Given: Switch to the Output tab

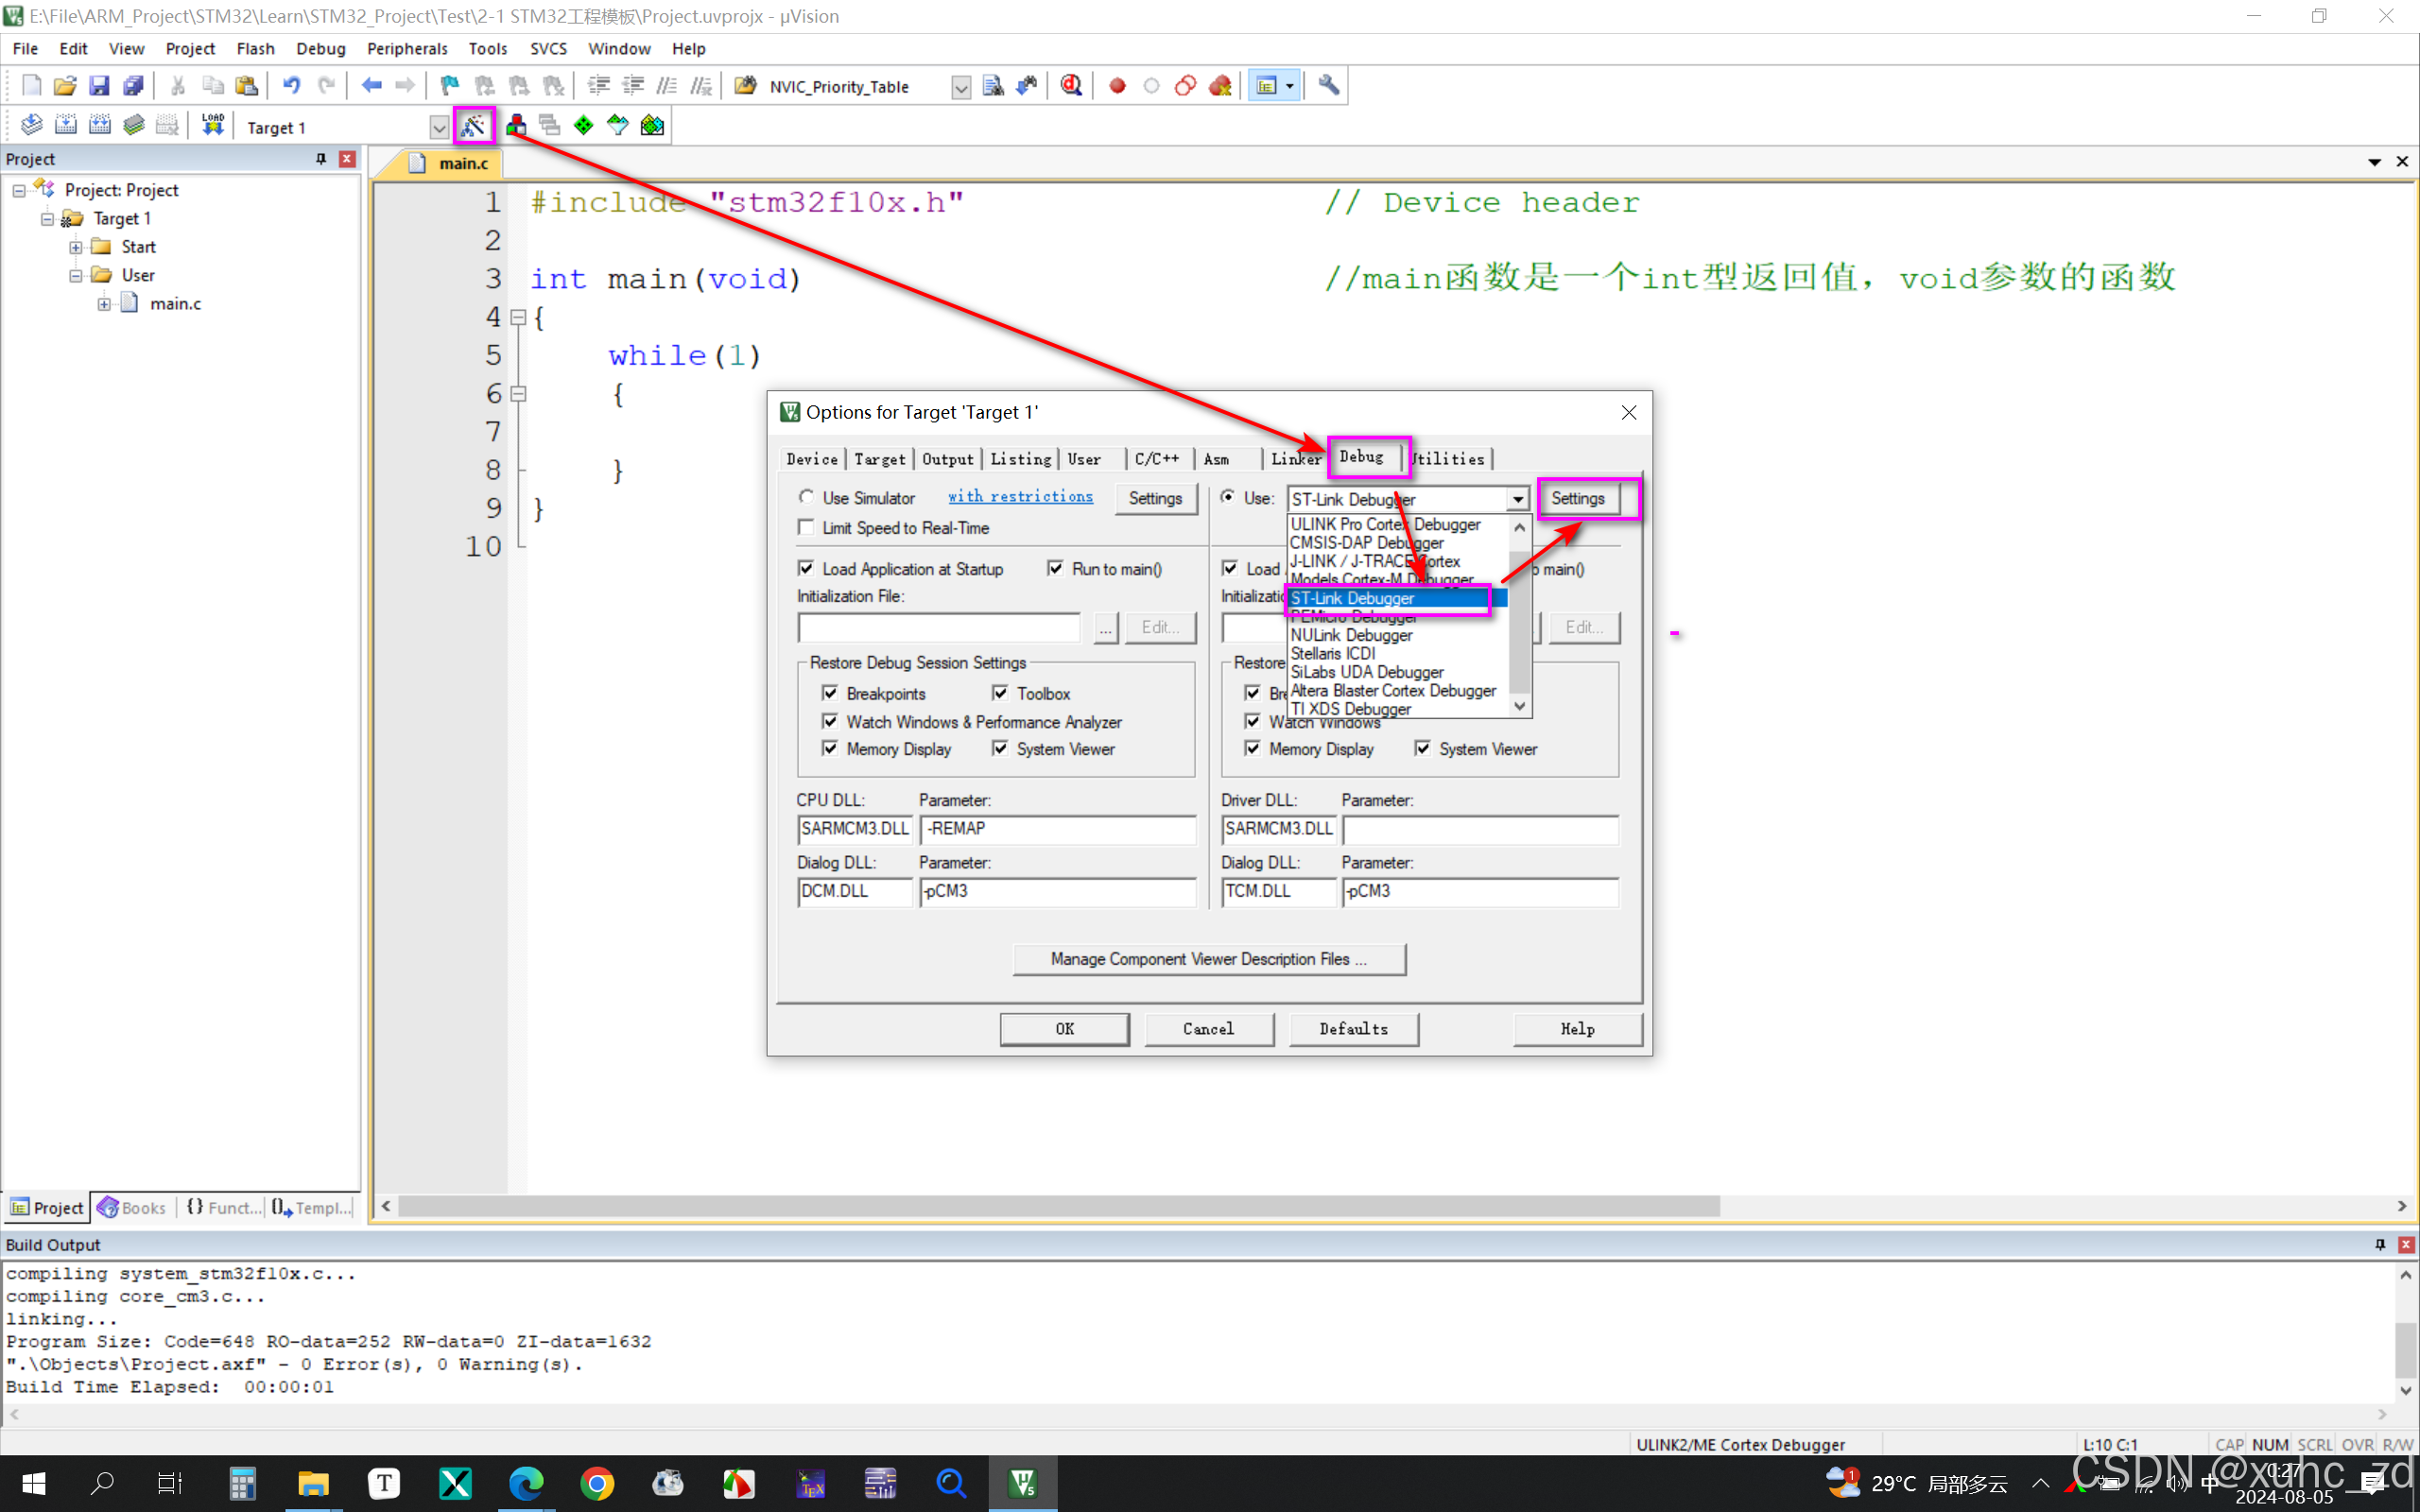Looking at the screenshot, I should pos(947,459).
